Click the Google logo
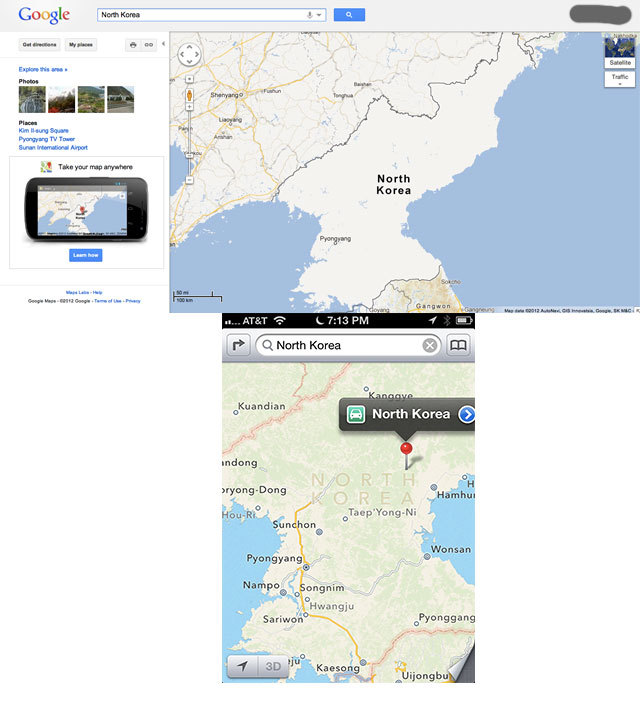The height and width of the screenshot is (701, 640). 44,15
